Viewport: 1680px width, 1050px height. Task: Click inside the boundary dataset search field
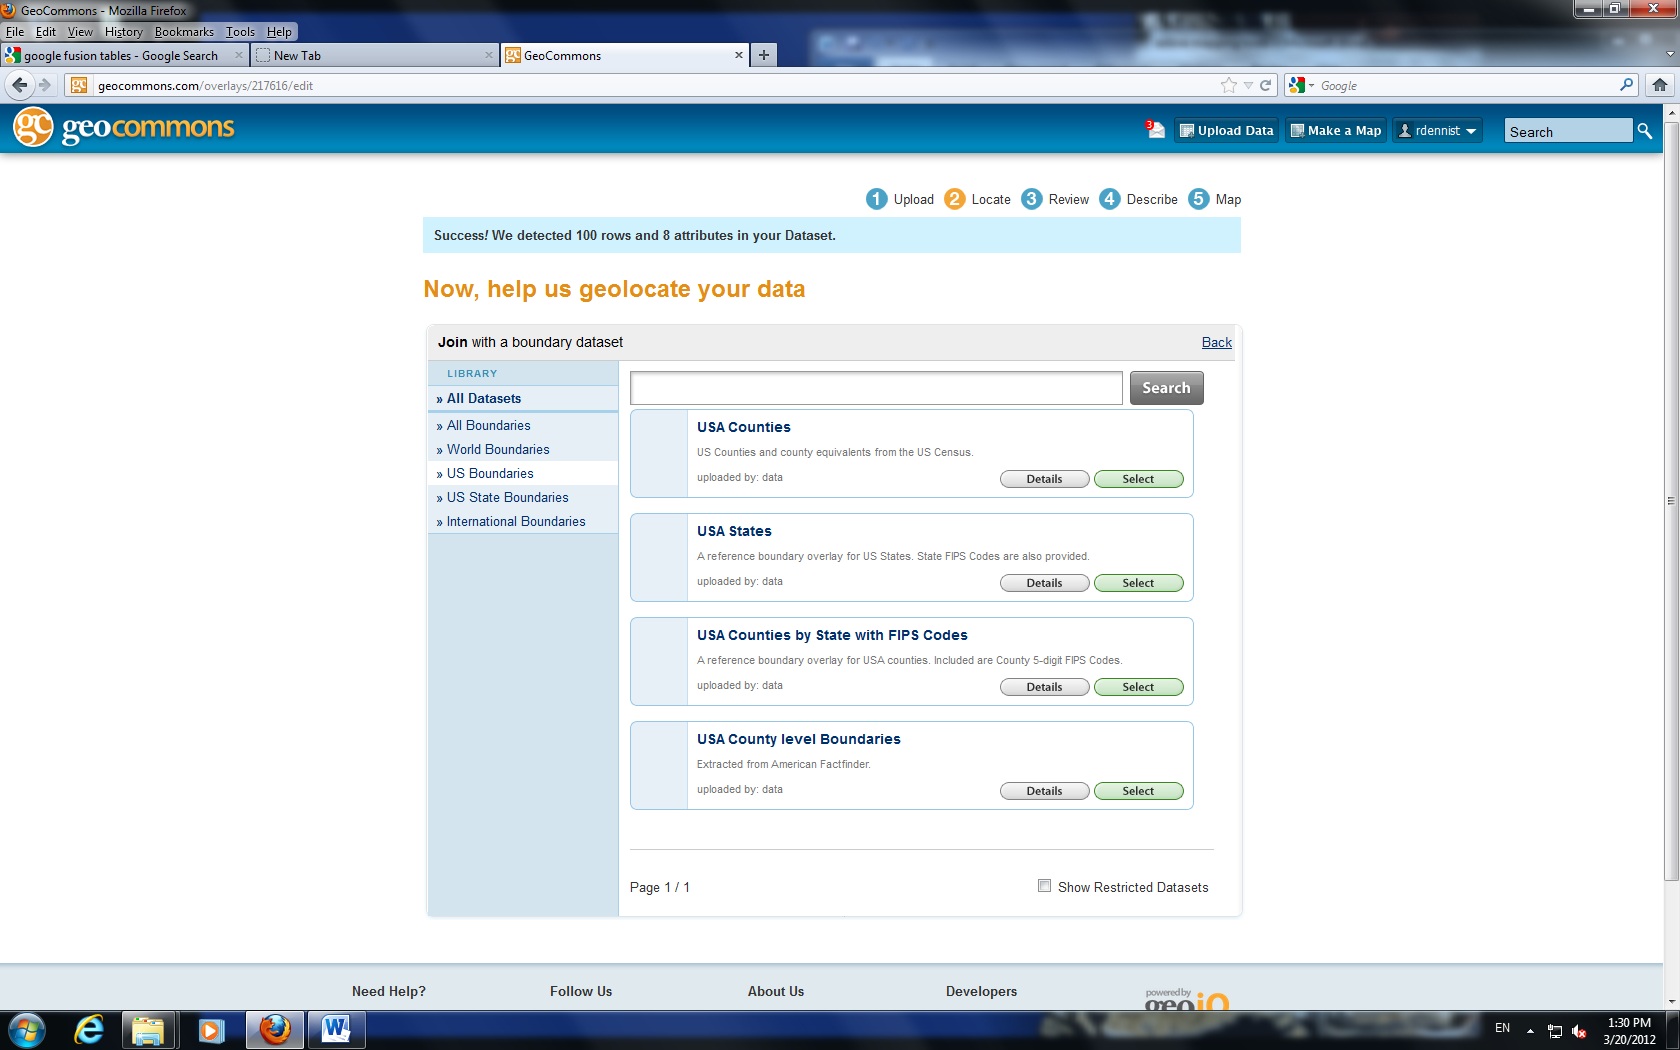[x=875, y=388]
